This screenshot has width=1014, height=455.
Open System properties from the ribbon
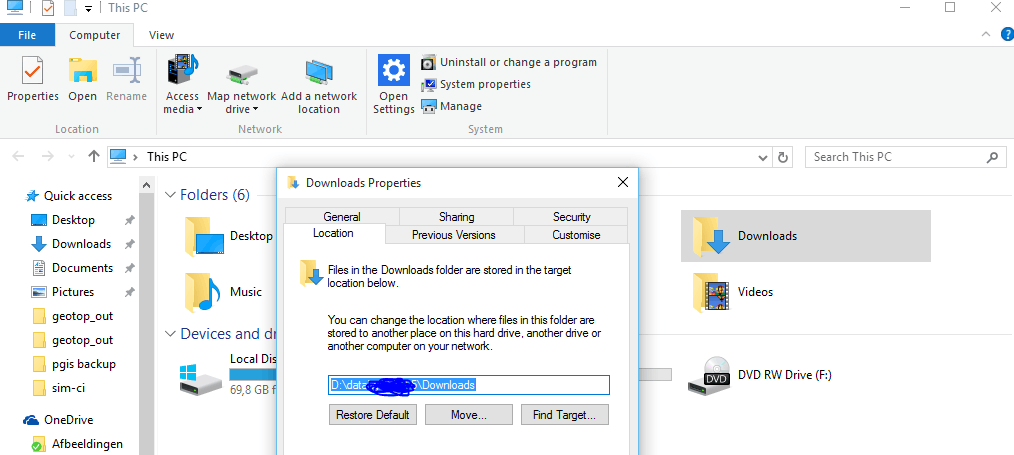[476, 85]
